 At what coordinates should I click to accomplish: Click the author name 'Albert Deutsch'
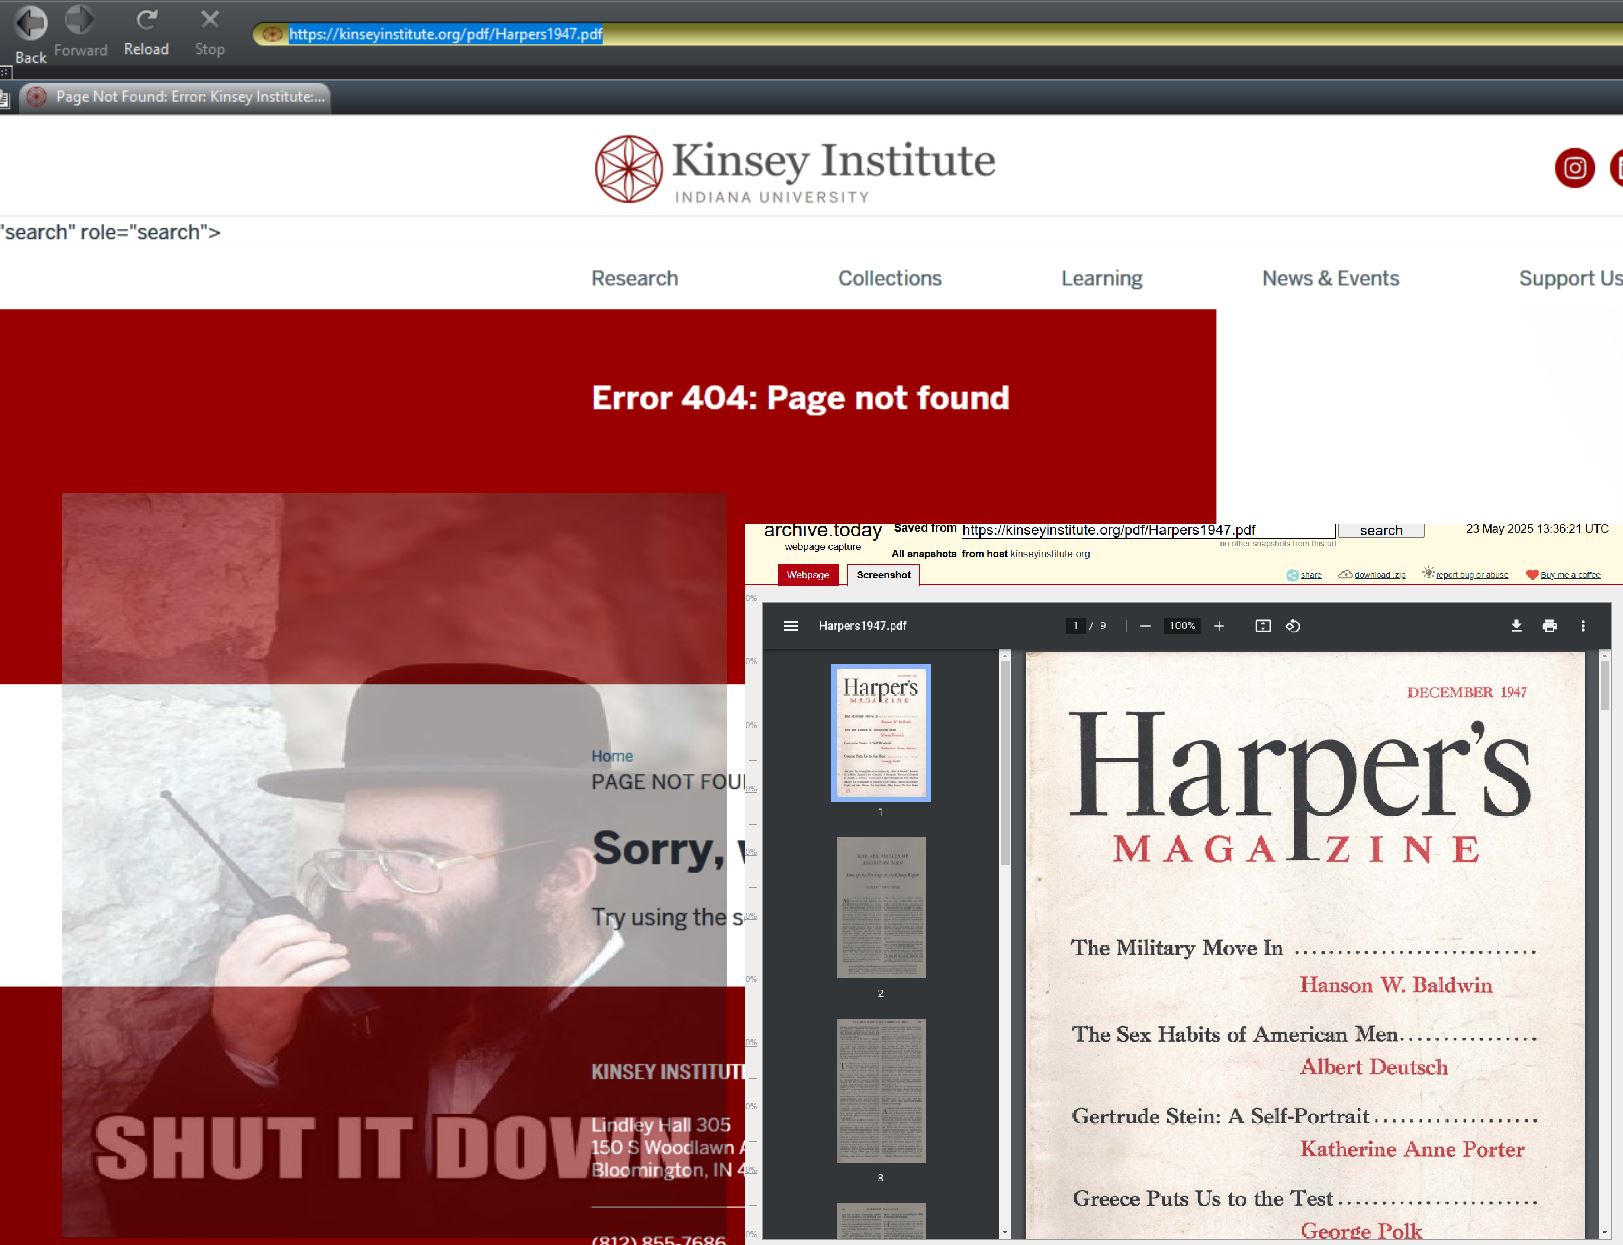(1374, 1067)
